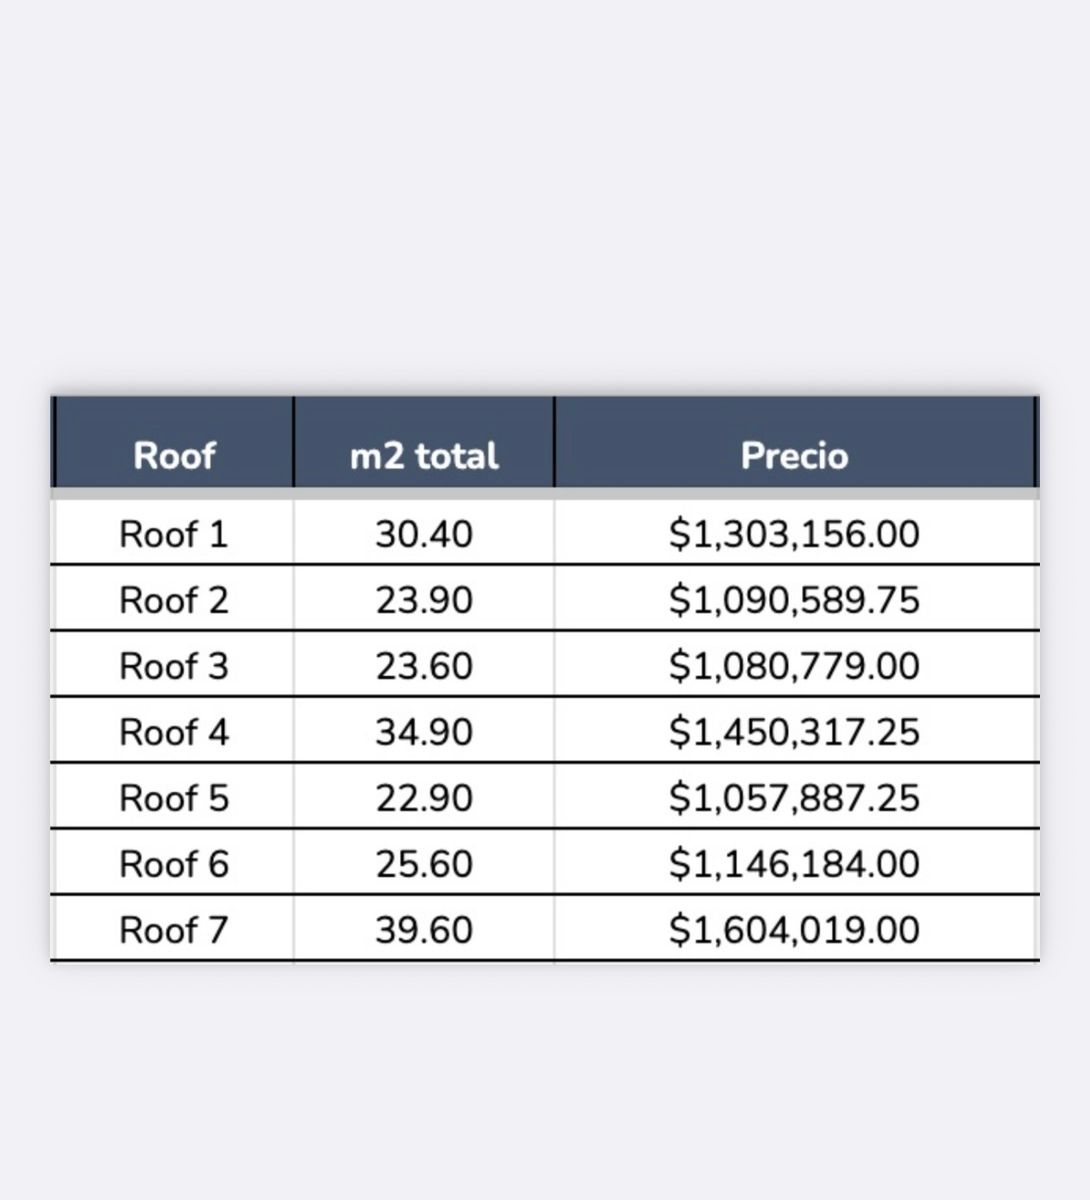
Task: Click the Precio column header
Action: pyautogui.click(x=795, y=455)
